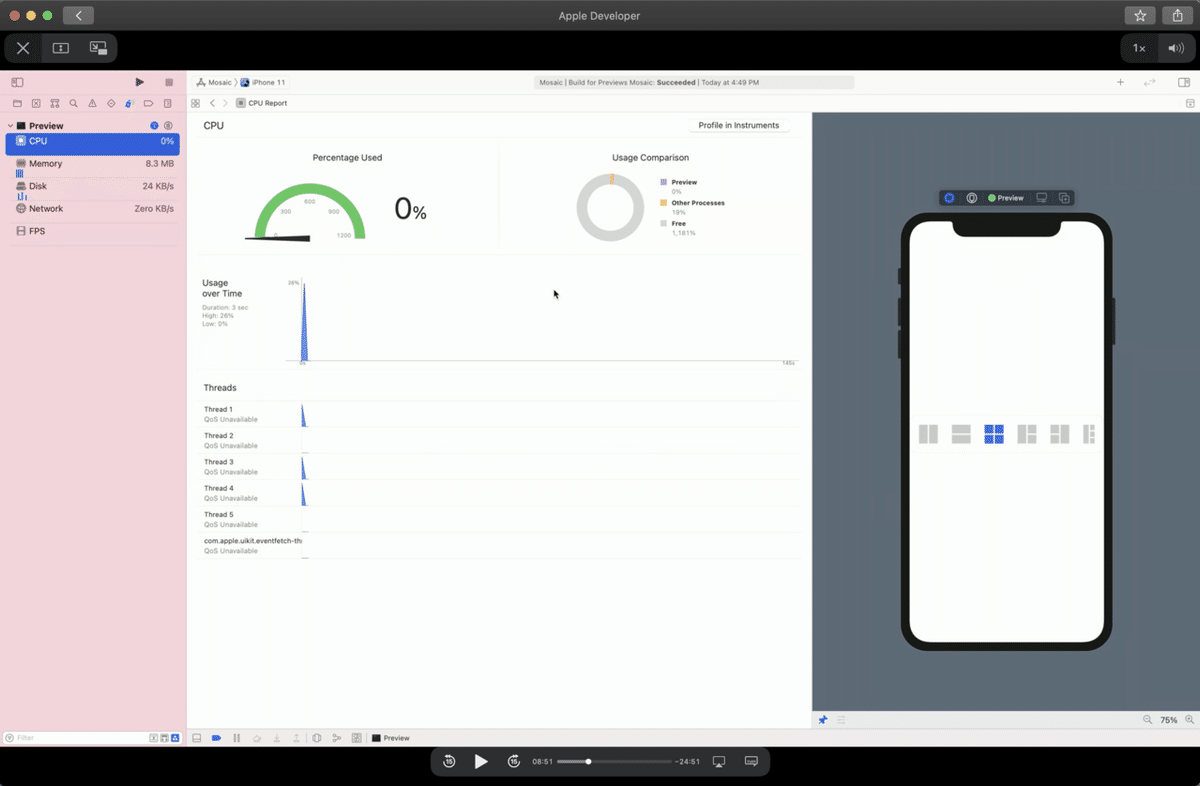Open the Source Control navigator
Viewport: 1200px width, 786px height.
[36, 103]
